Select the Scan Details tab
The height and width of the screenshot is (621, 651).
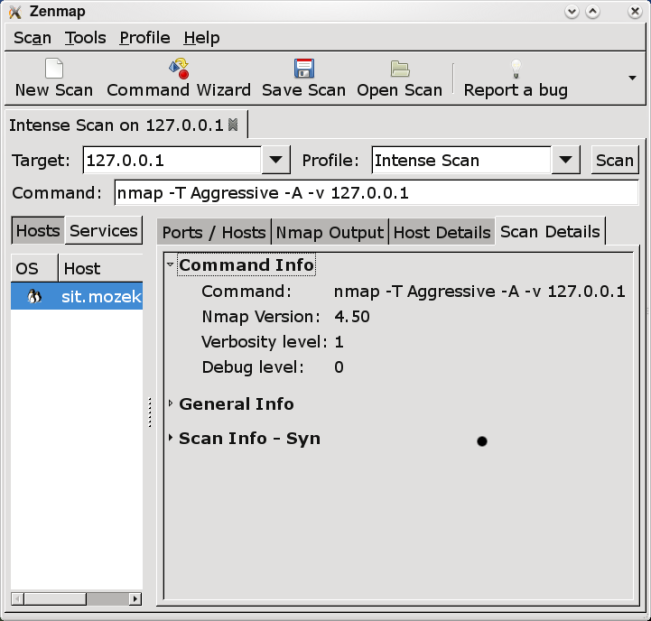click(550, 231)
